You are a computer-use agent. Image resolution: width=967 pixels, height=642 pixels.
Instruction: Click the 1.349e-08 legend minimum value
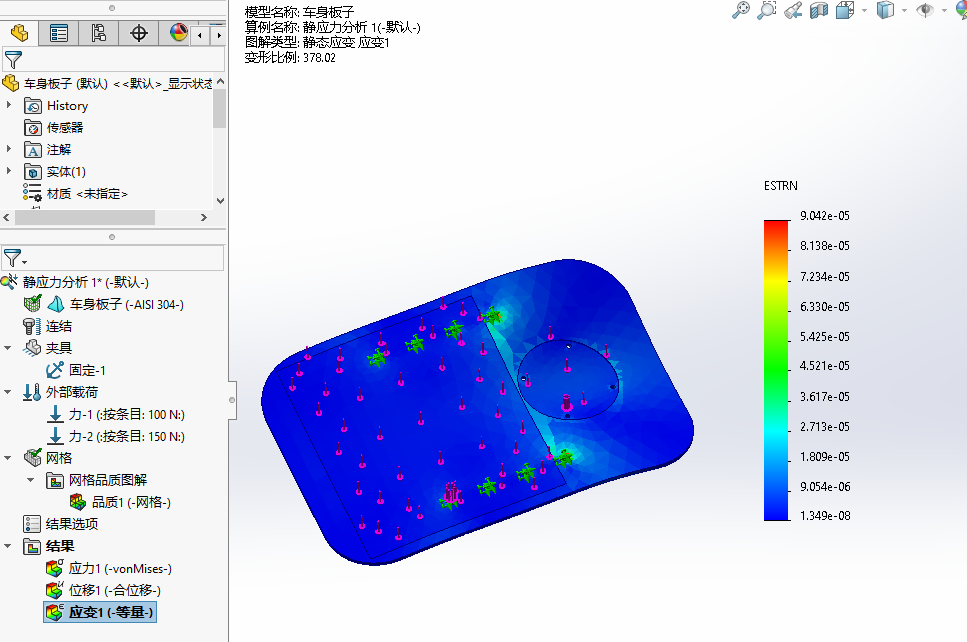point(825,516)
